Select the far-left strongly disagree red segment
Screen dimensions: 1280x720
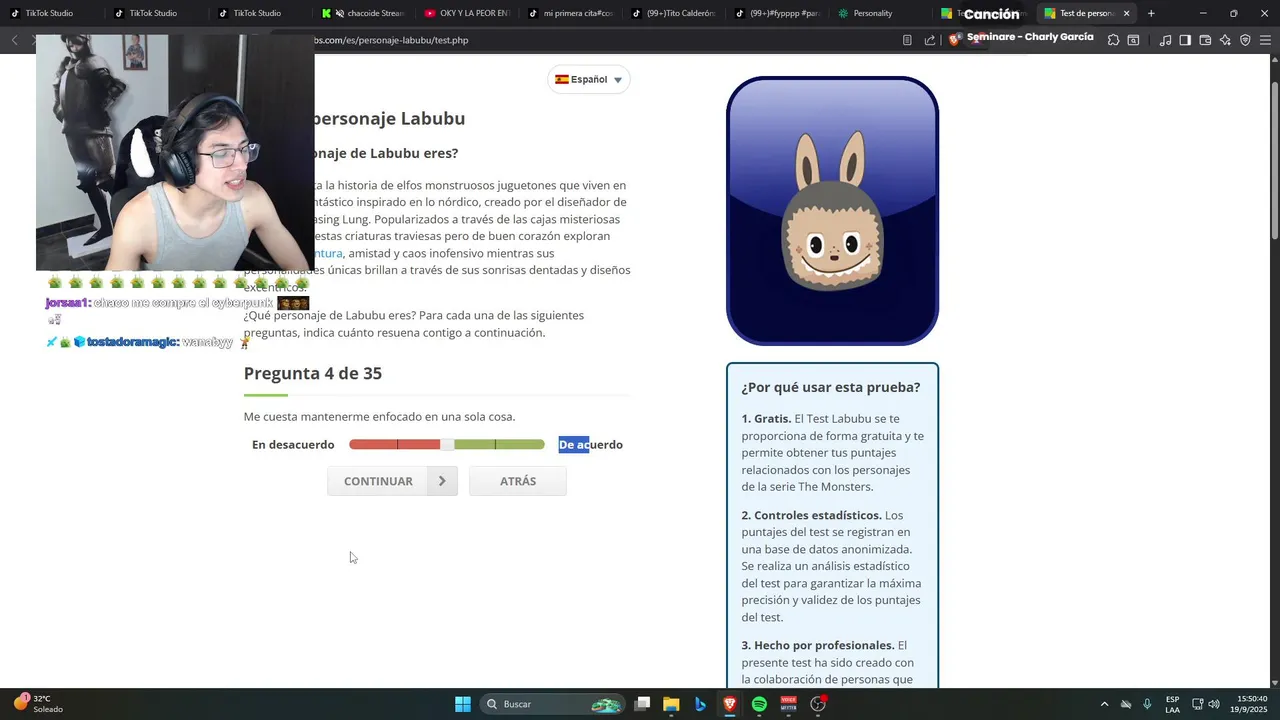coord(373,444)
